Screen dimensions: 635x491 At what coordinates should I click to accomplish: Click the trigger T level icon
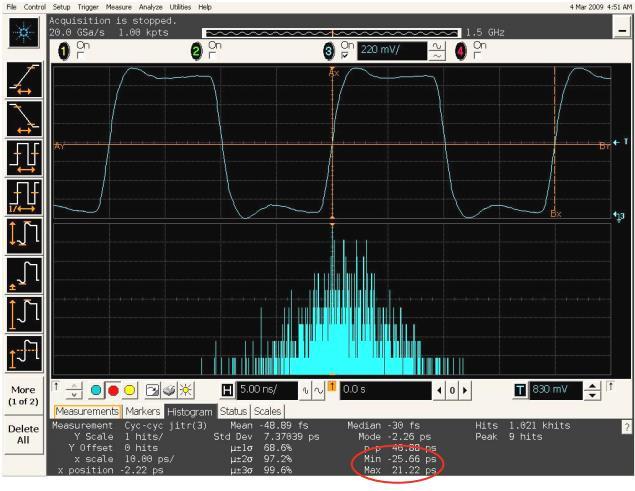click(x=520, y=391)
